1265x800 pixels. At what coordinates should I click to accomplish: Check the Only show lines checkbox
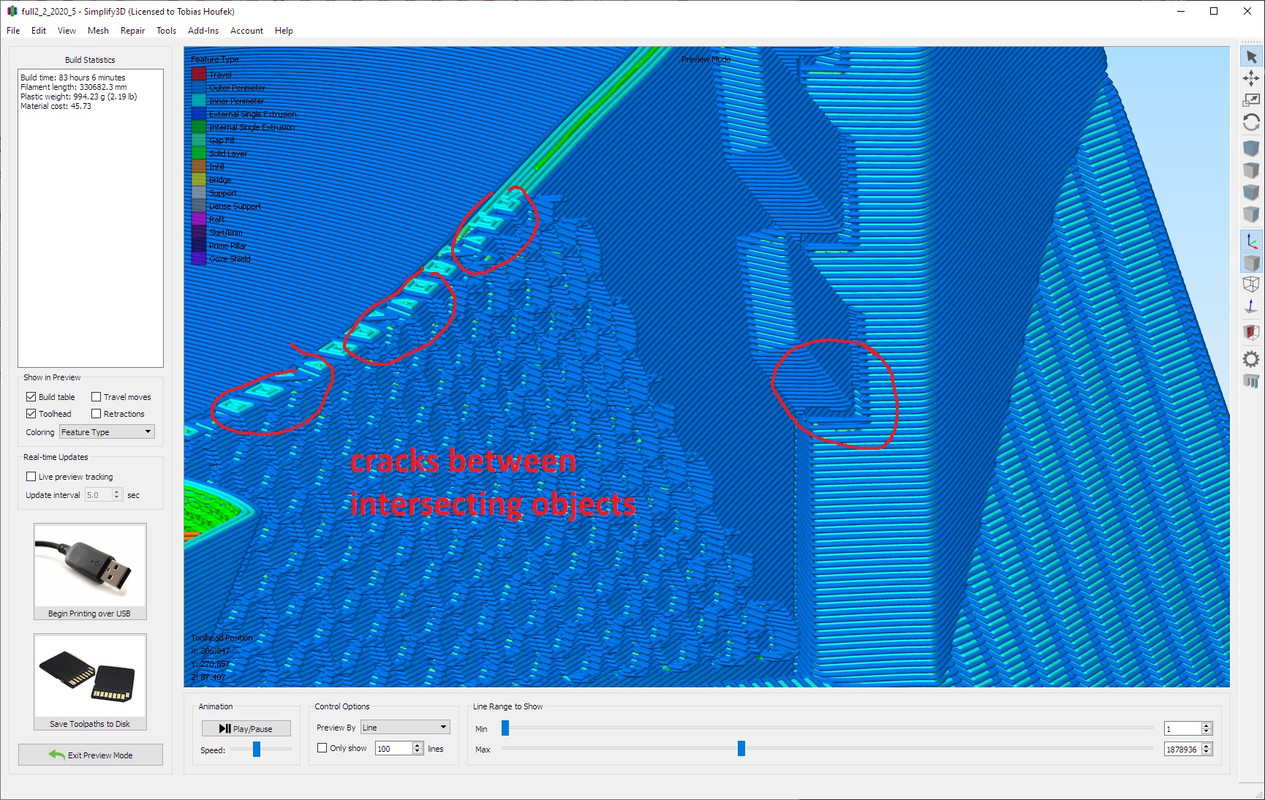pyautogui.click(x=322, y=748)
